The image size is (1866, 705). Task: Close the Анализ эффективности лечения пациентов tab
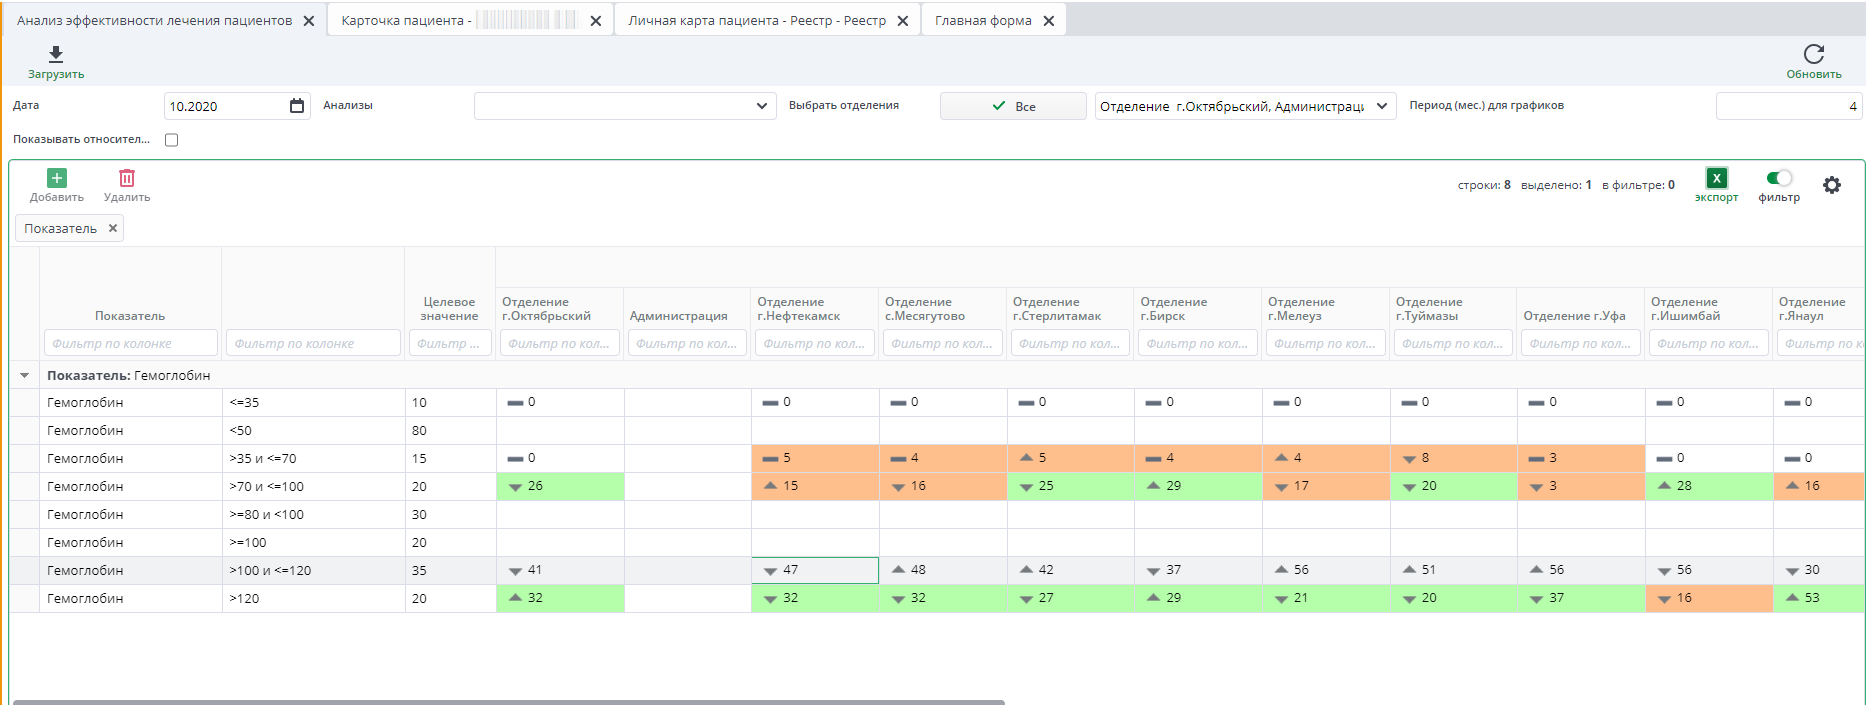(x=308, y=21)
